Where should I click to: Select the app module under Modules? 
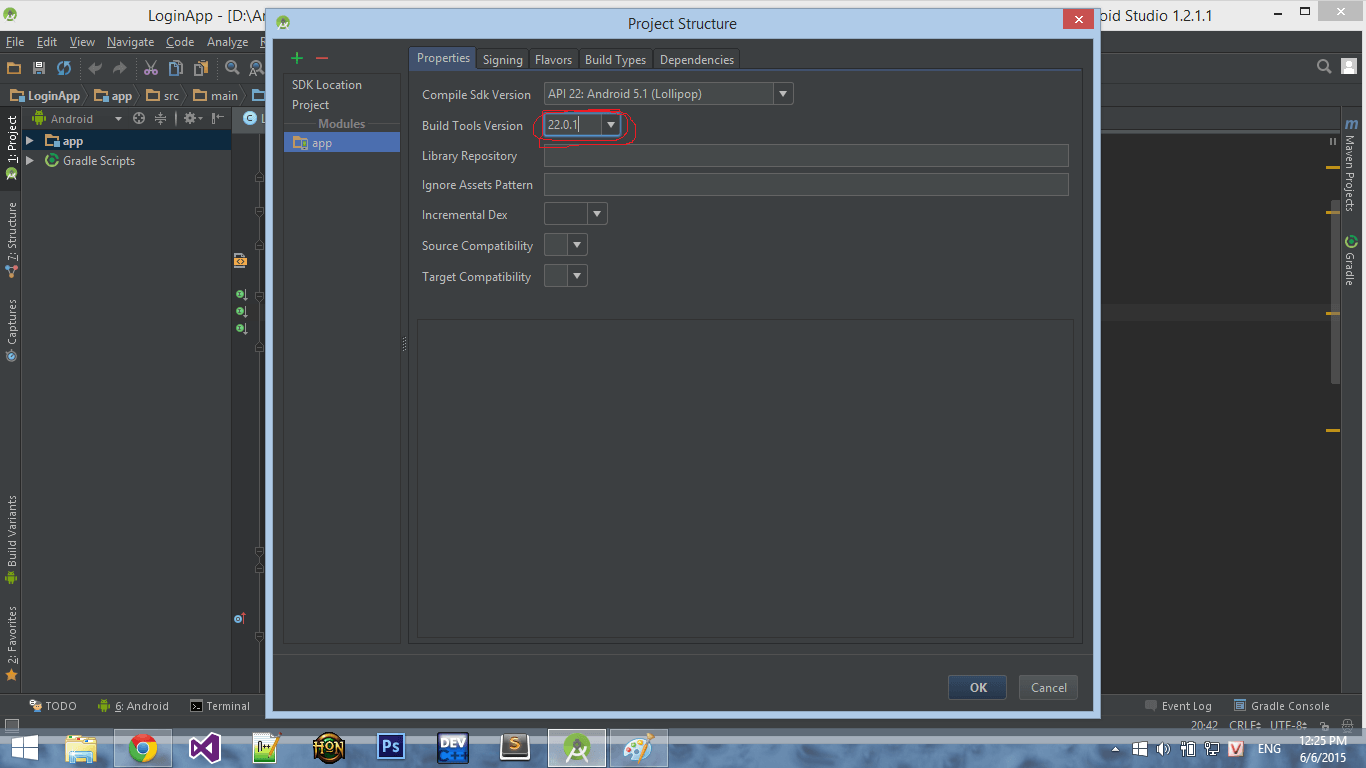click(342, 143)
